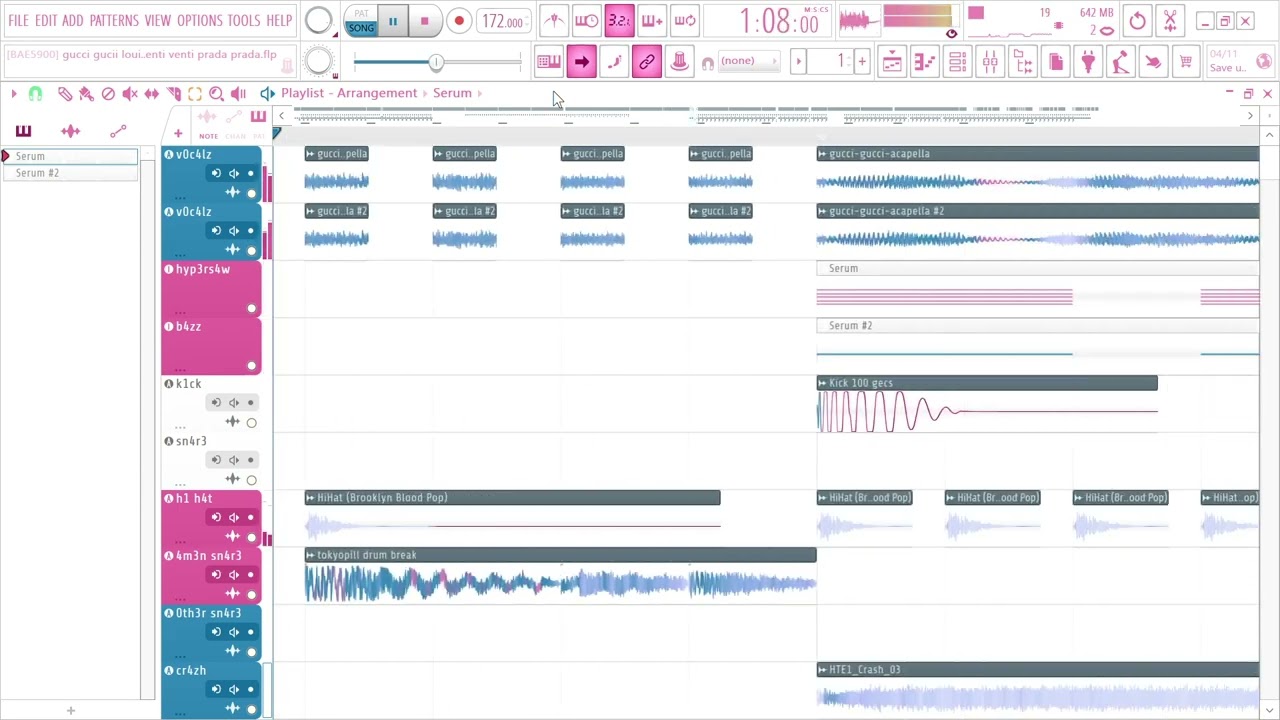The width and height of the screenshot is (1280, 720).
Task: Select the paint brush tool in playlist
Action: (x=86, y=93)
